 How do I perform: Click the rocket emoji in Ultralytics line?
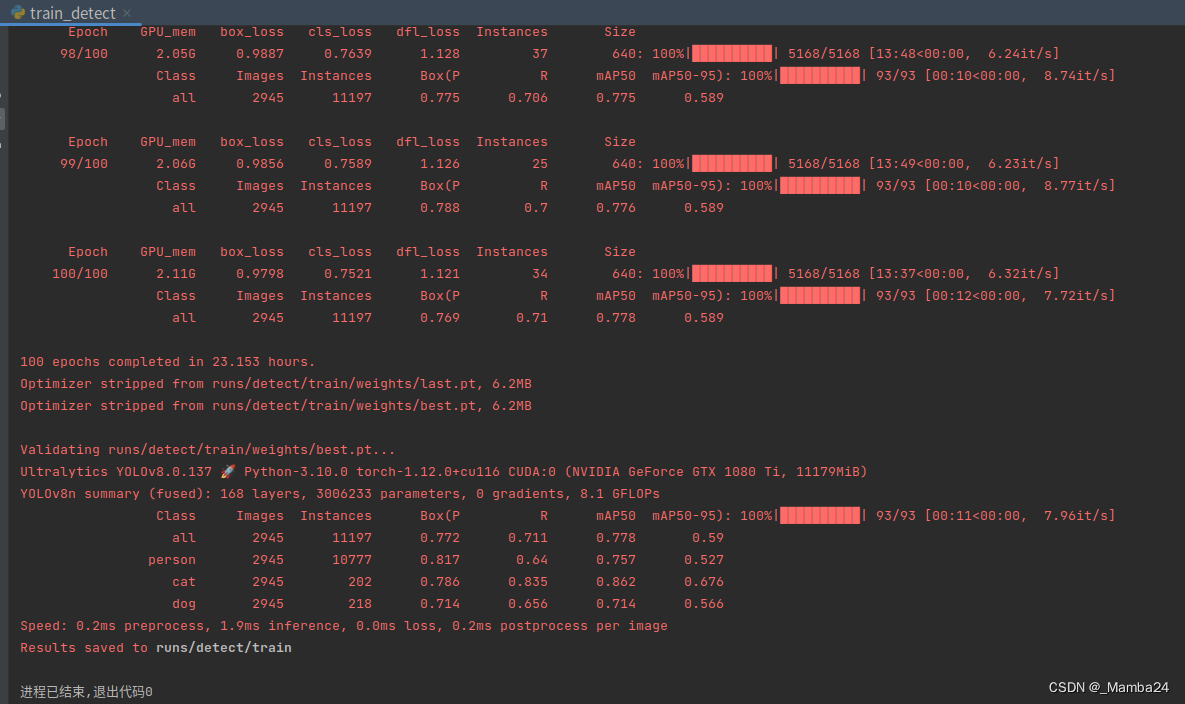tap(227, 471)
